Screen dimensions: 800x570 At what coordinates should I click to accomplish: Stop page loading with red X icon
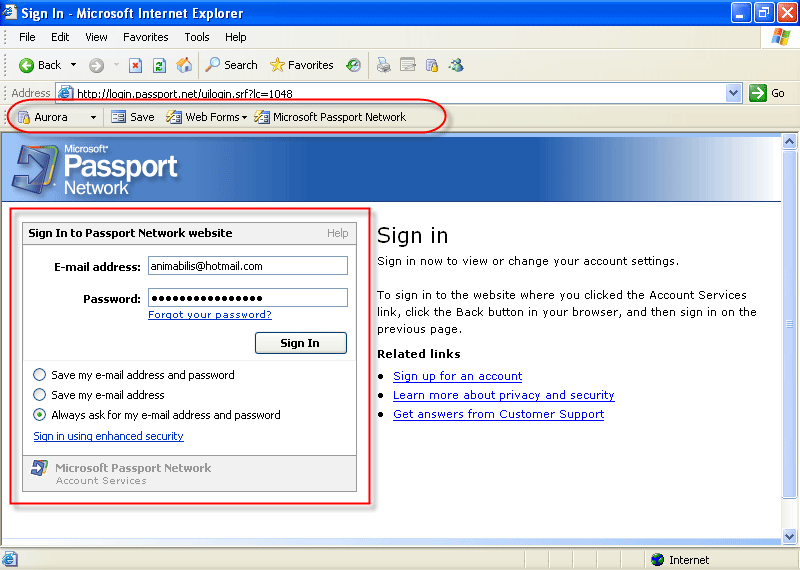[x=135, y=65]
